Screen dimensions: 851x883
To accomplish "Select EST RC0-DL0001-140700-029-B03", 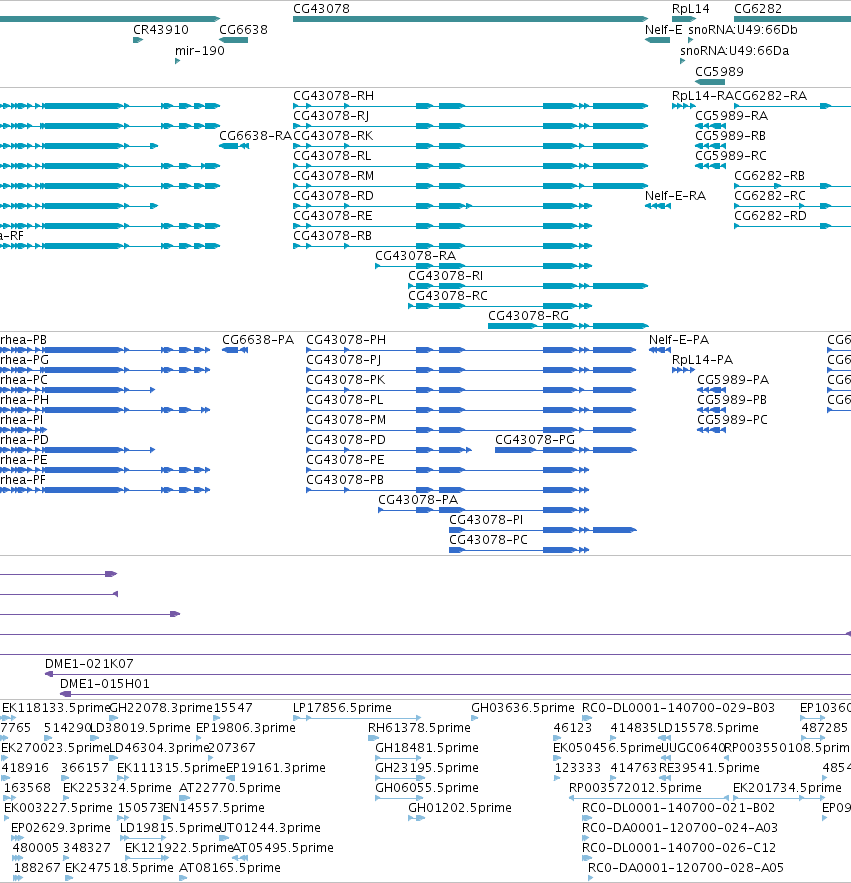I will tap(678, 707).
